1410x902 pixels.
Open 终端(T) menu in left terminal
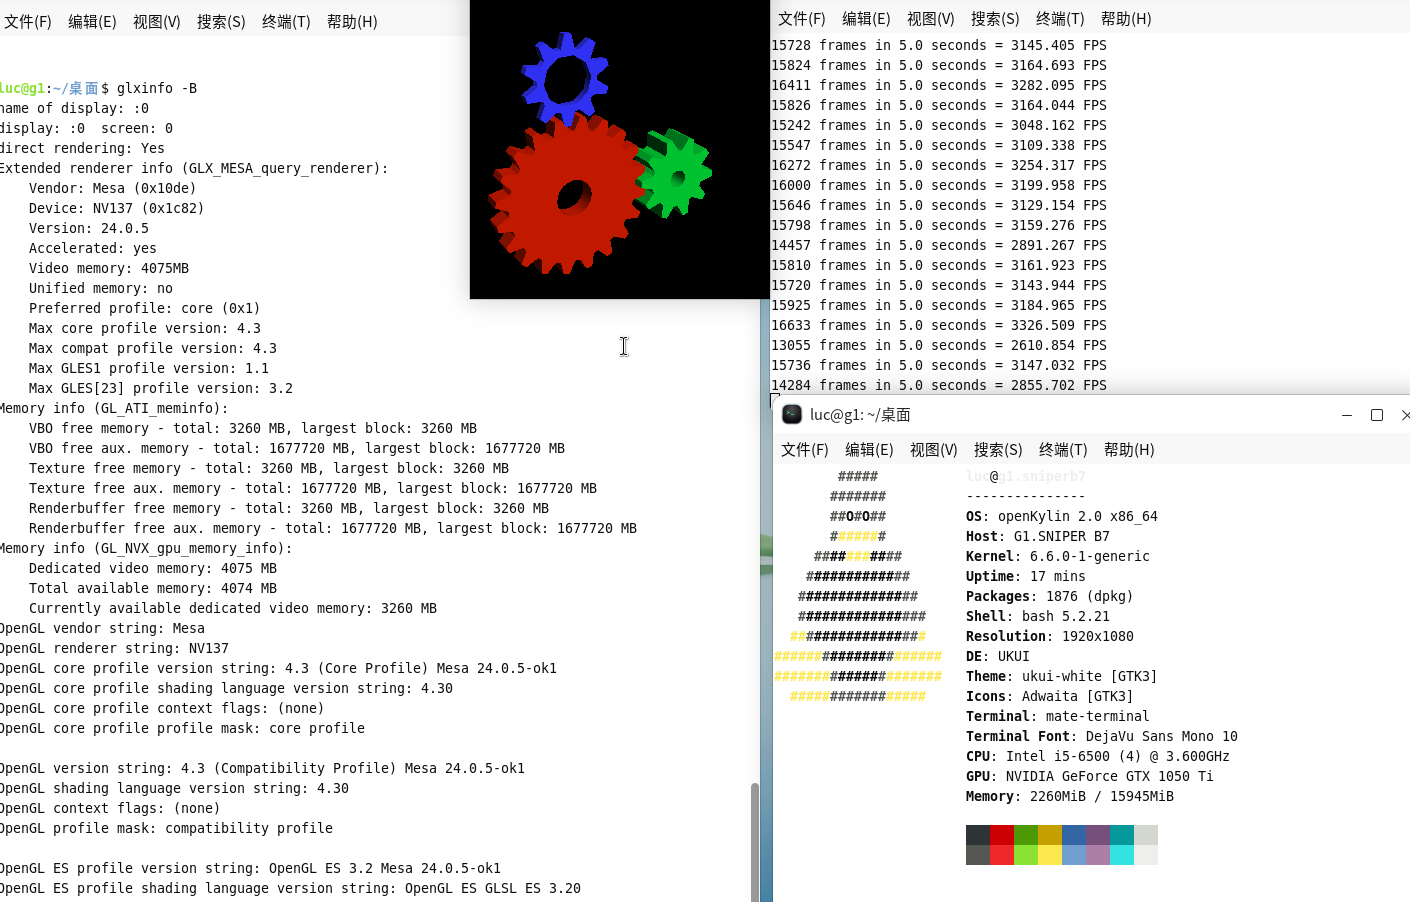[x=286, y=21]
